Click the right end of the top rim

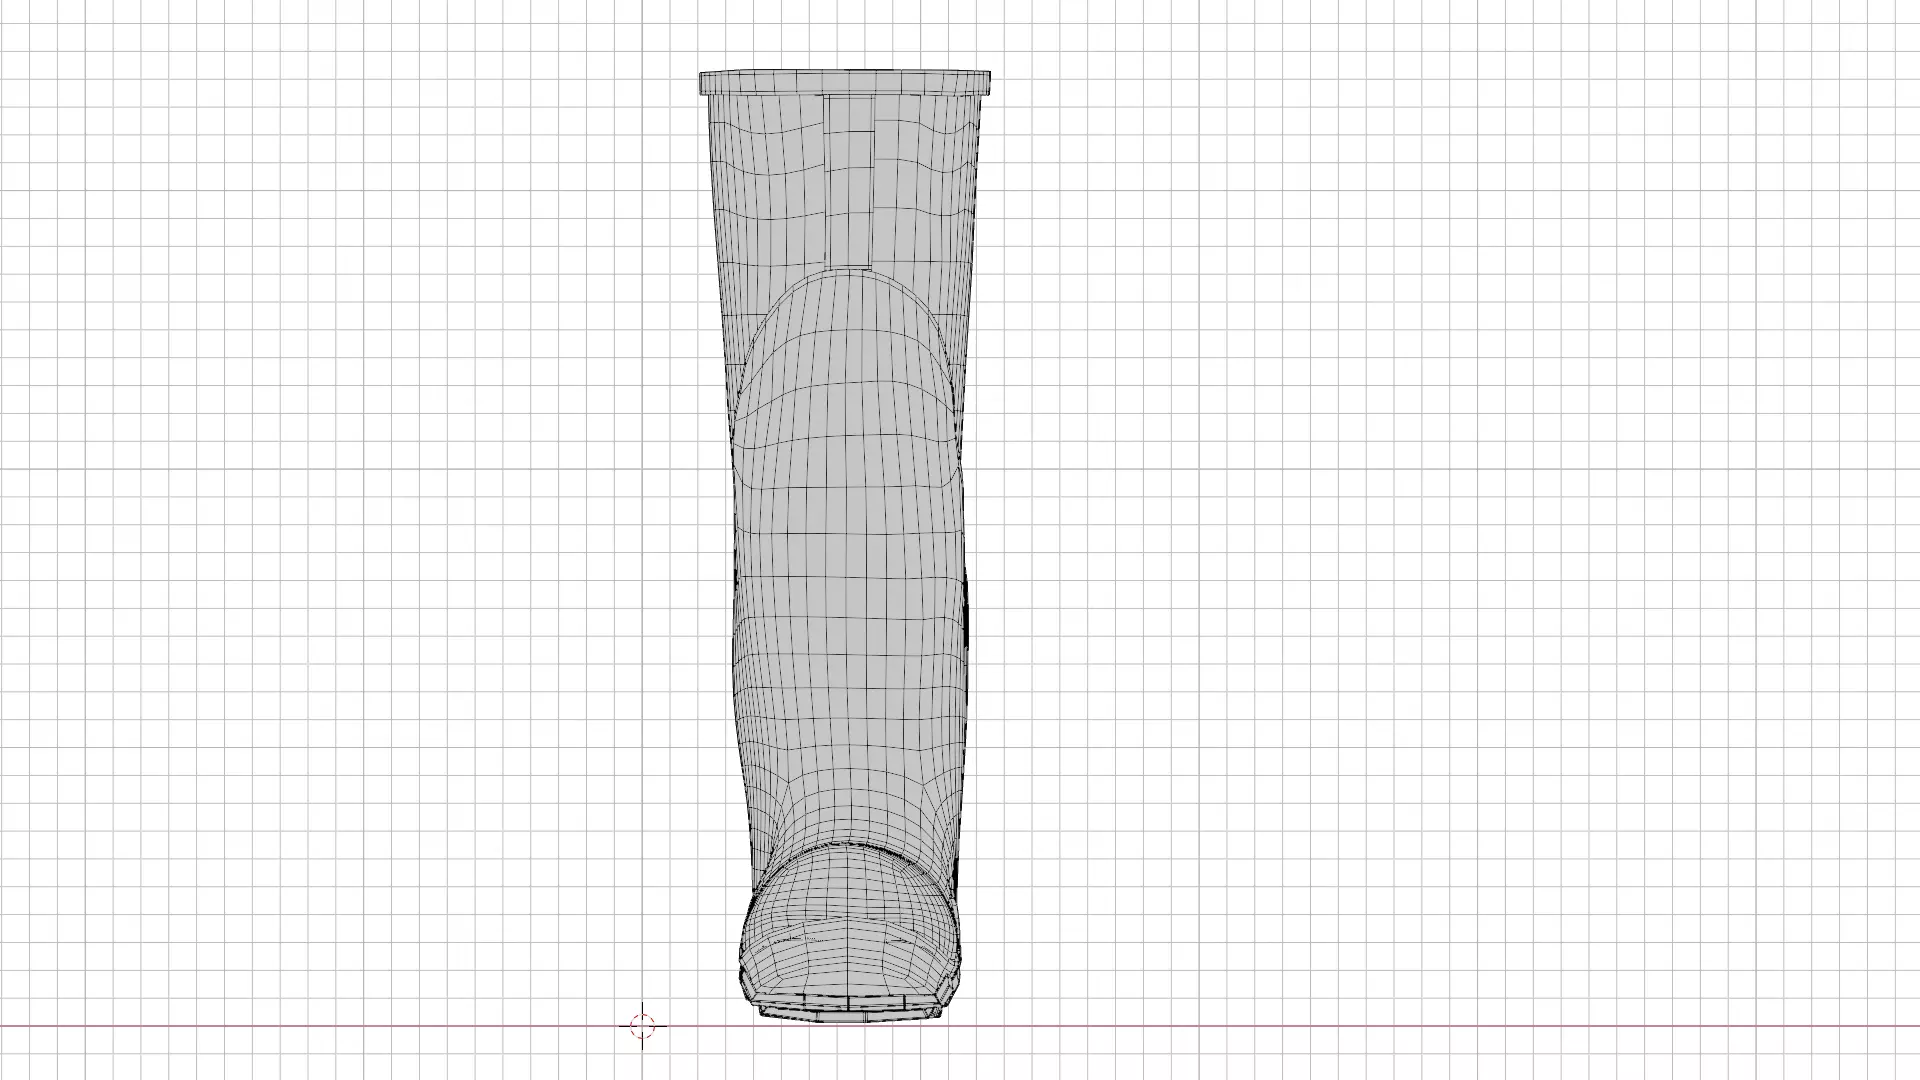[x=986, y=82]
